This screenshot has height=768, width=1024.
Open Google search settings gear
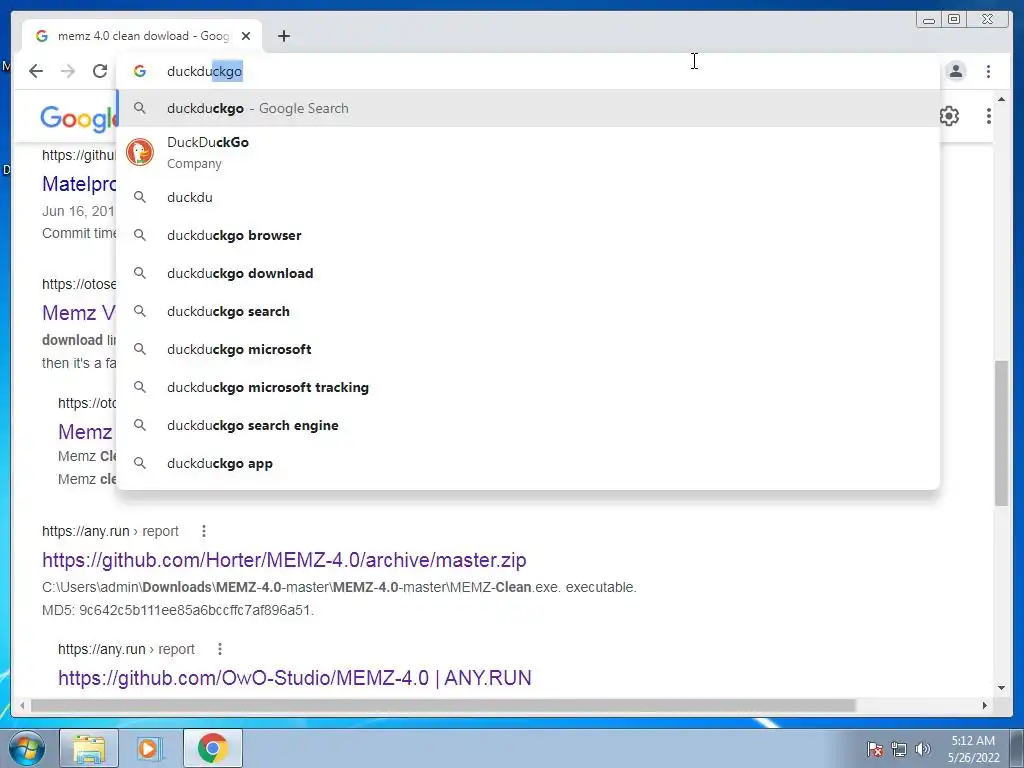(949, 116)
